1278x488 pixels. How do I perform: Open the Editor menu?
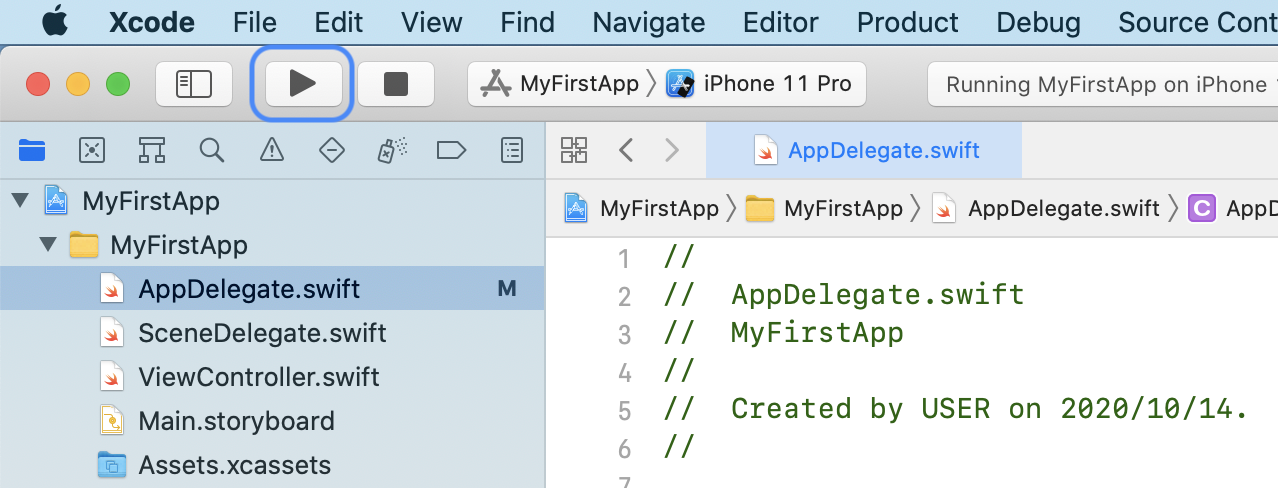tap(781, 22)
